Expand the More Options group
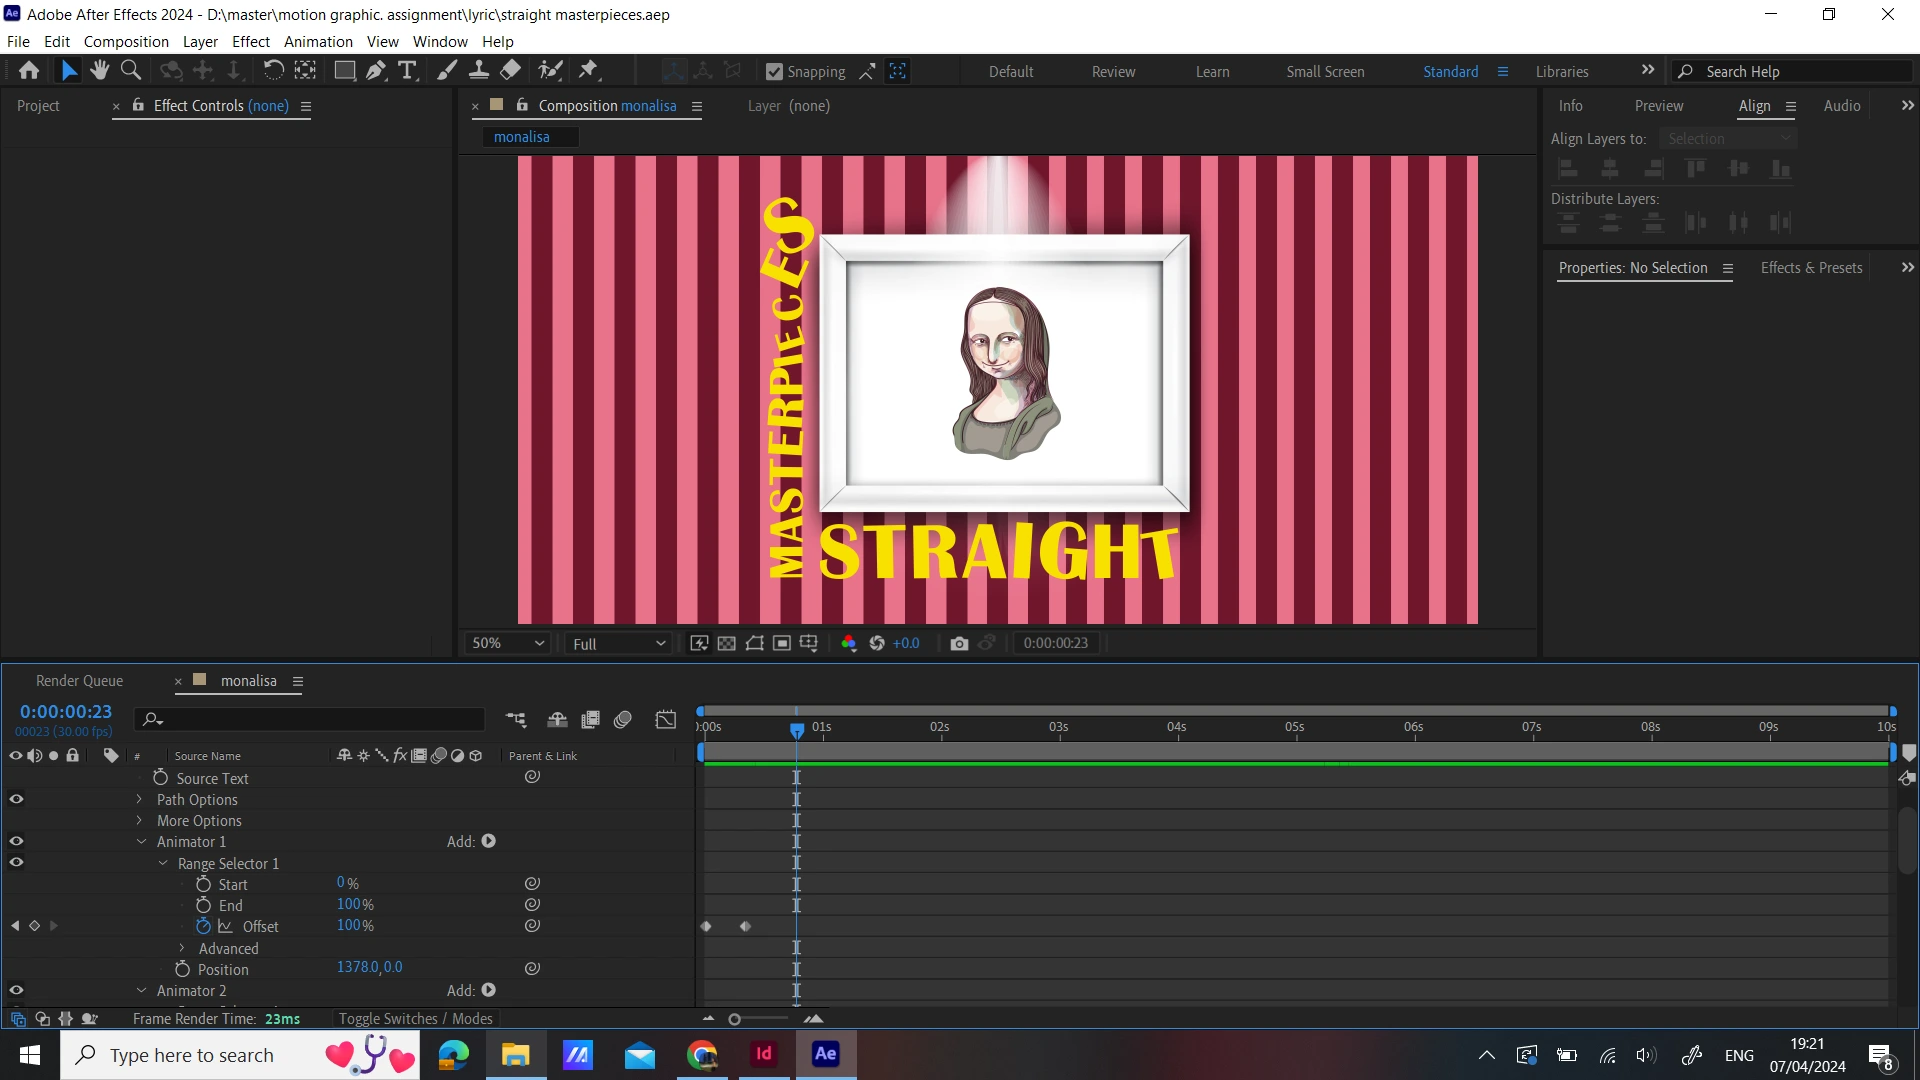The width and height of the screenshot is (1920, 1080). pyautogui.click(x=139, y=820)
